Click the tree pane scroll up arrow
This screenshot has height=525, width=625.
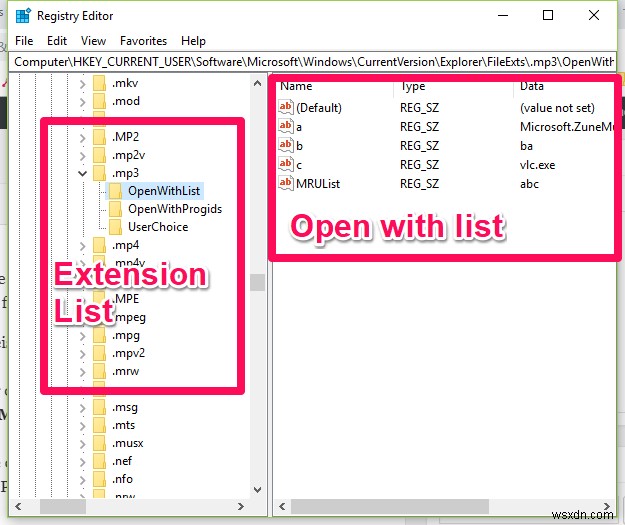pos(257,83)
